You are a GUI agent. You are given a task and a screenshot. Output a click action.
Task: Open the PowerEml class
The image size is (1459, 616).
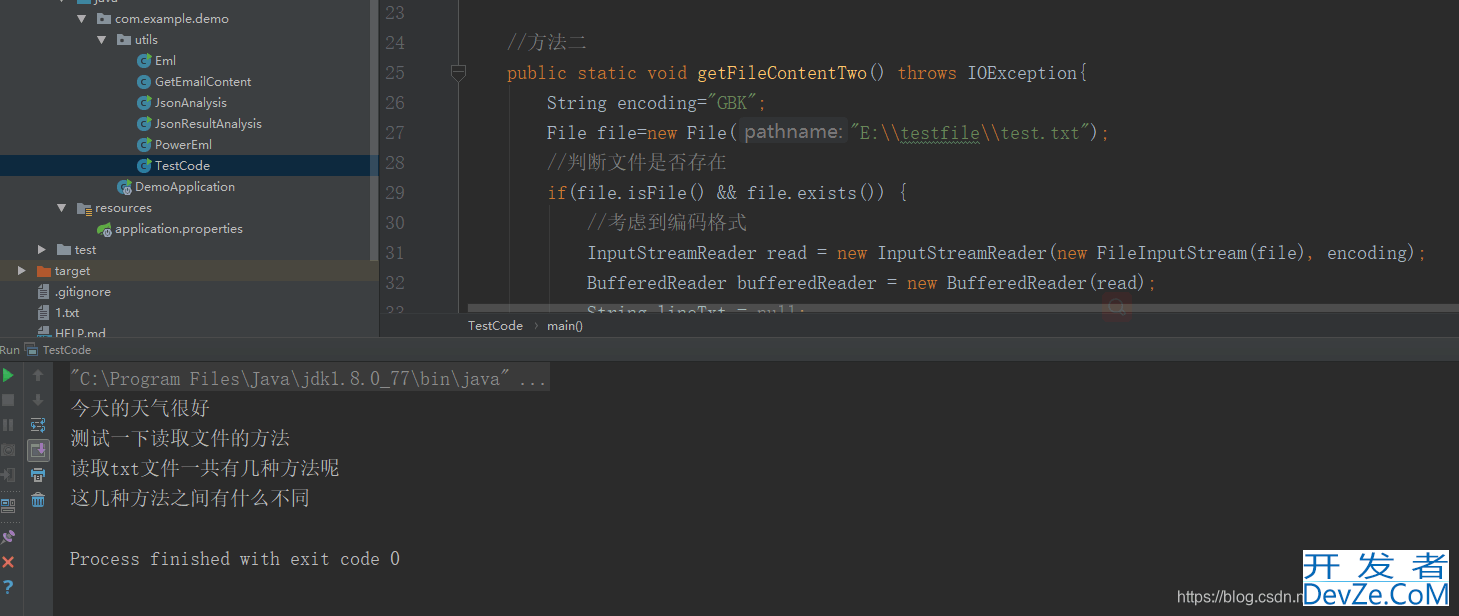pyautogui.click(x=183, y=145)
